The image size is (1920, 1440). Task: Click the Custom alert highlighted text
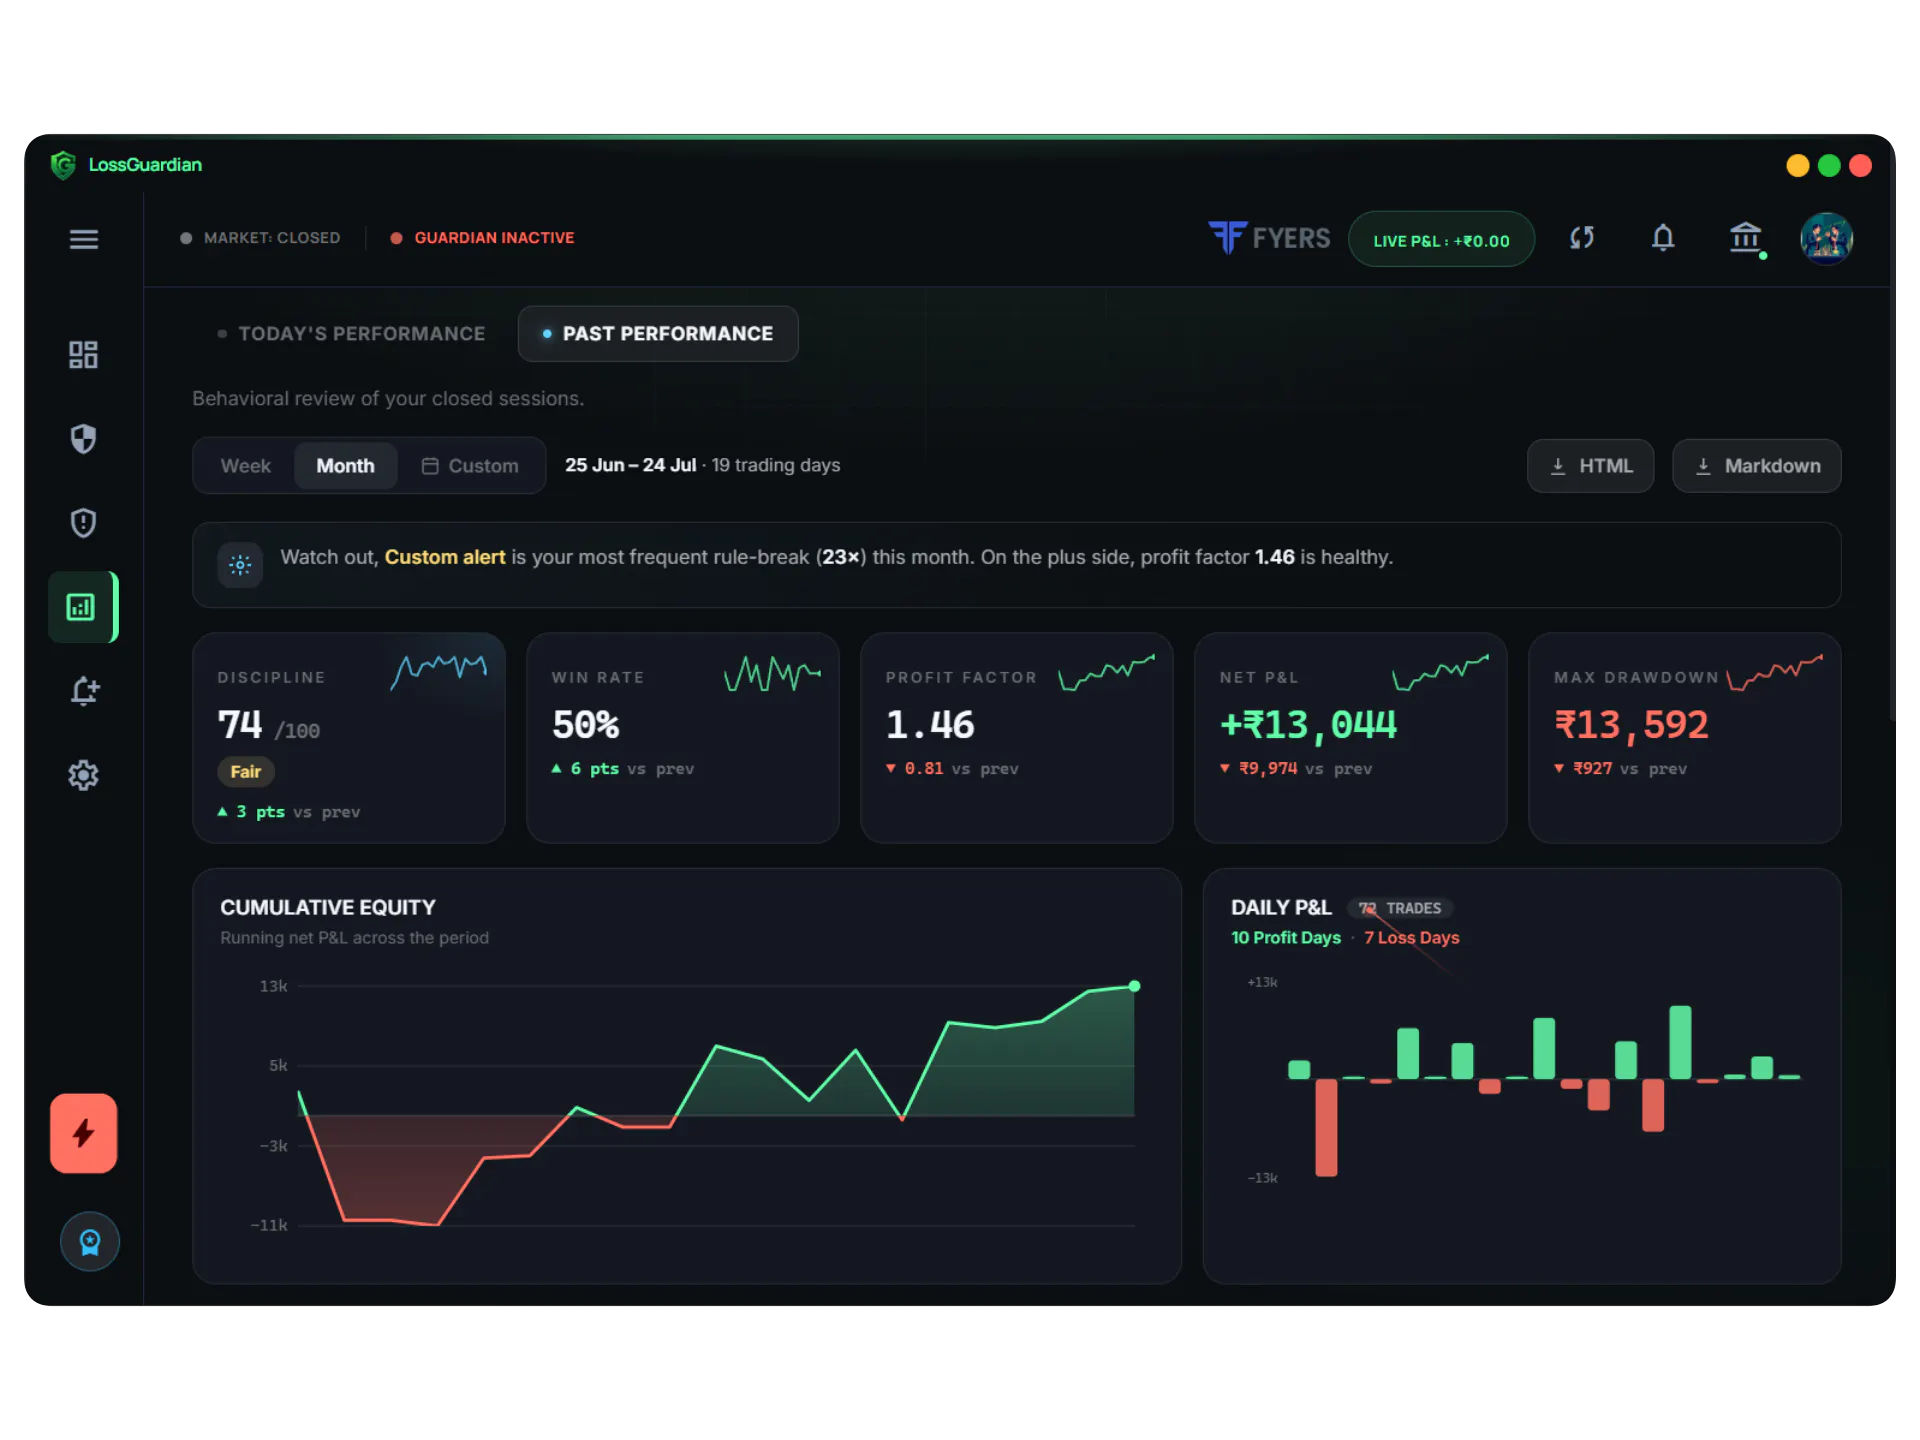[445, 557]
